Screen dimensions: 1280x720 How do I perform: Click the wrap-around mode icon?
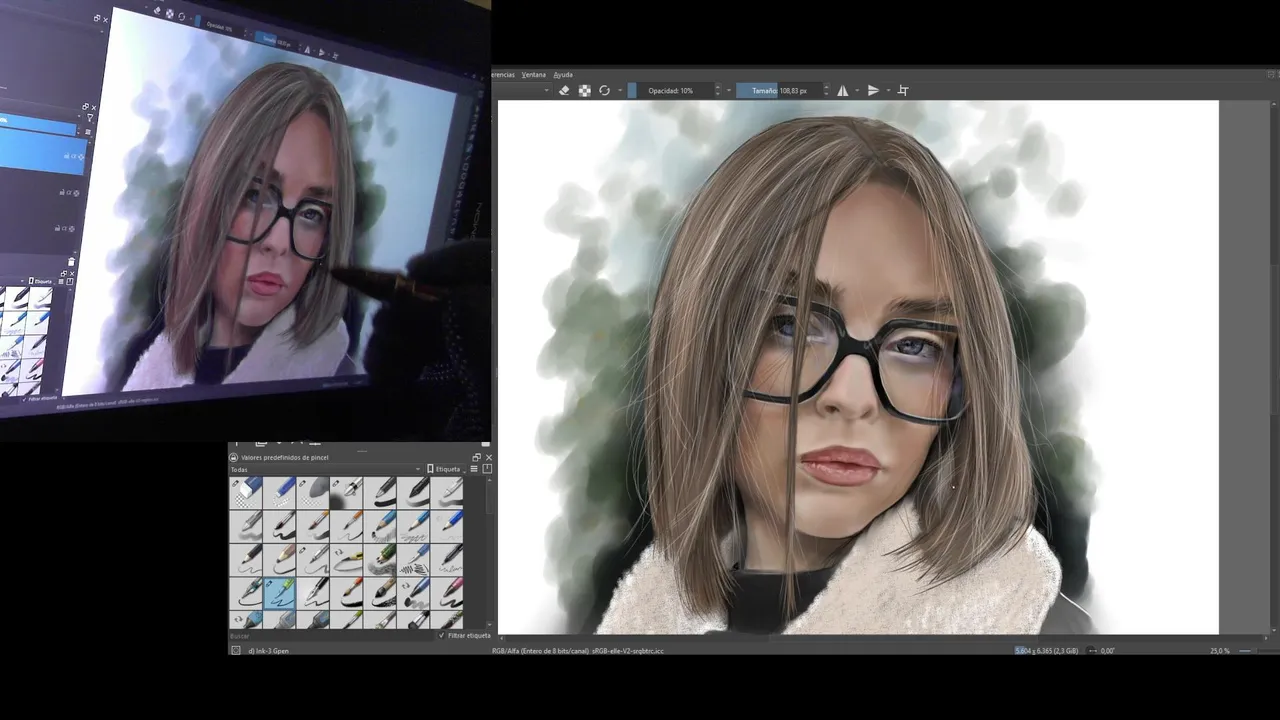click(903, 90)
